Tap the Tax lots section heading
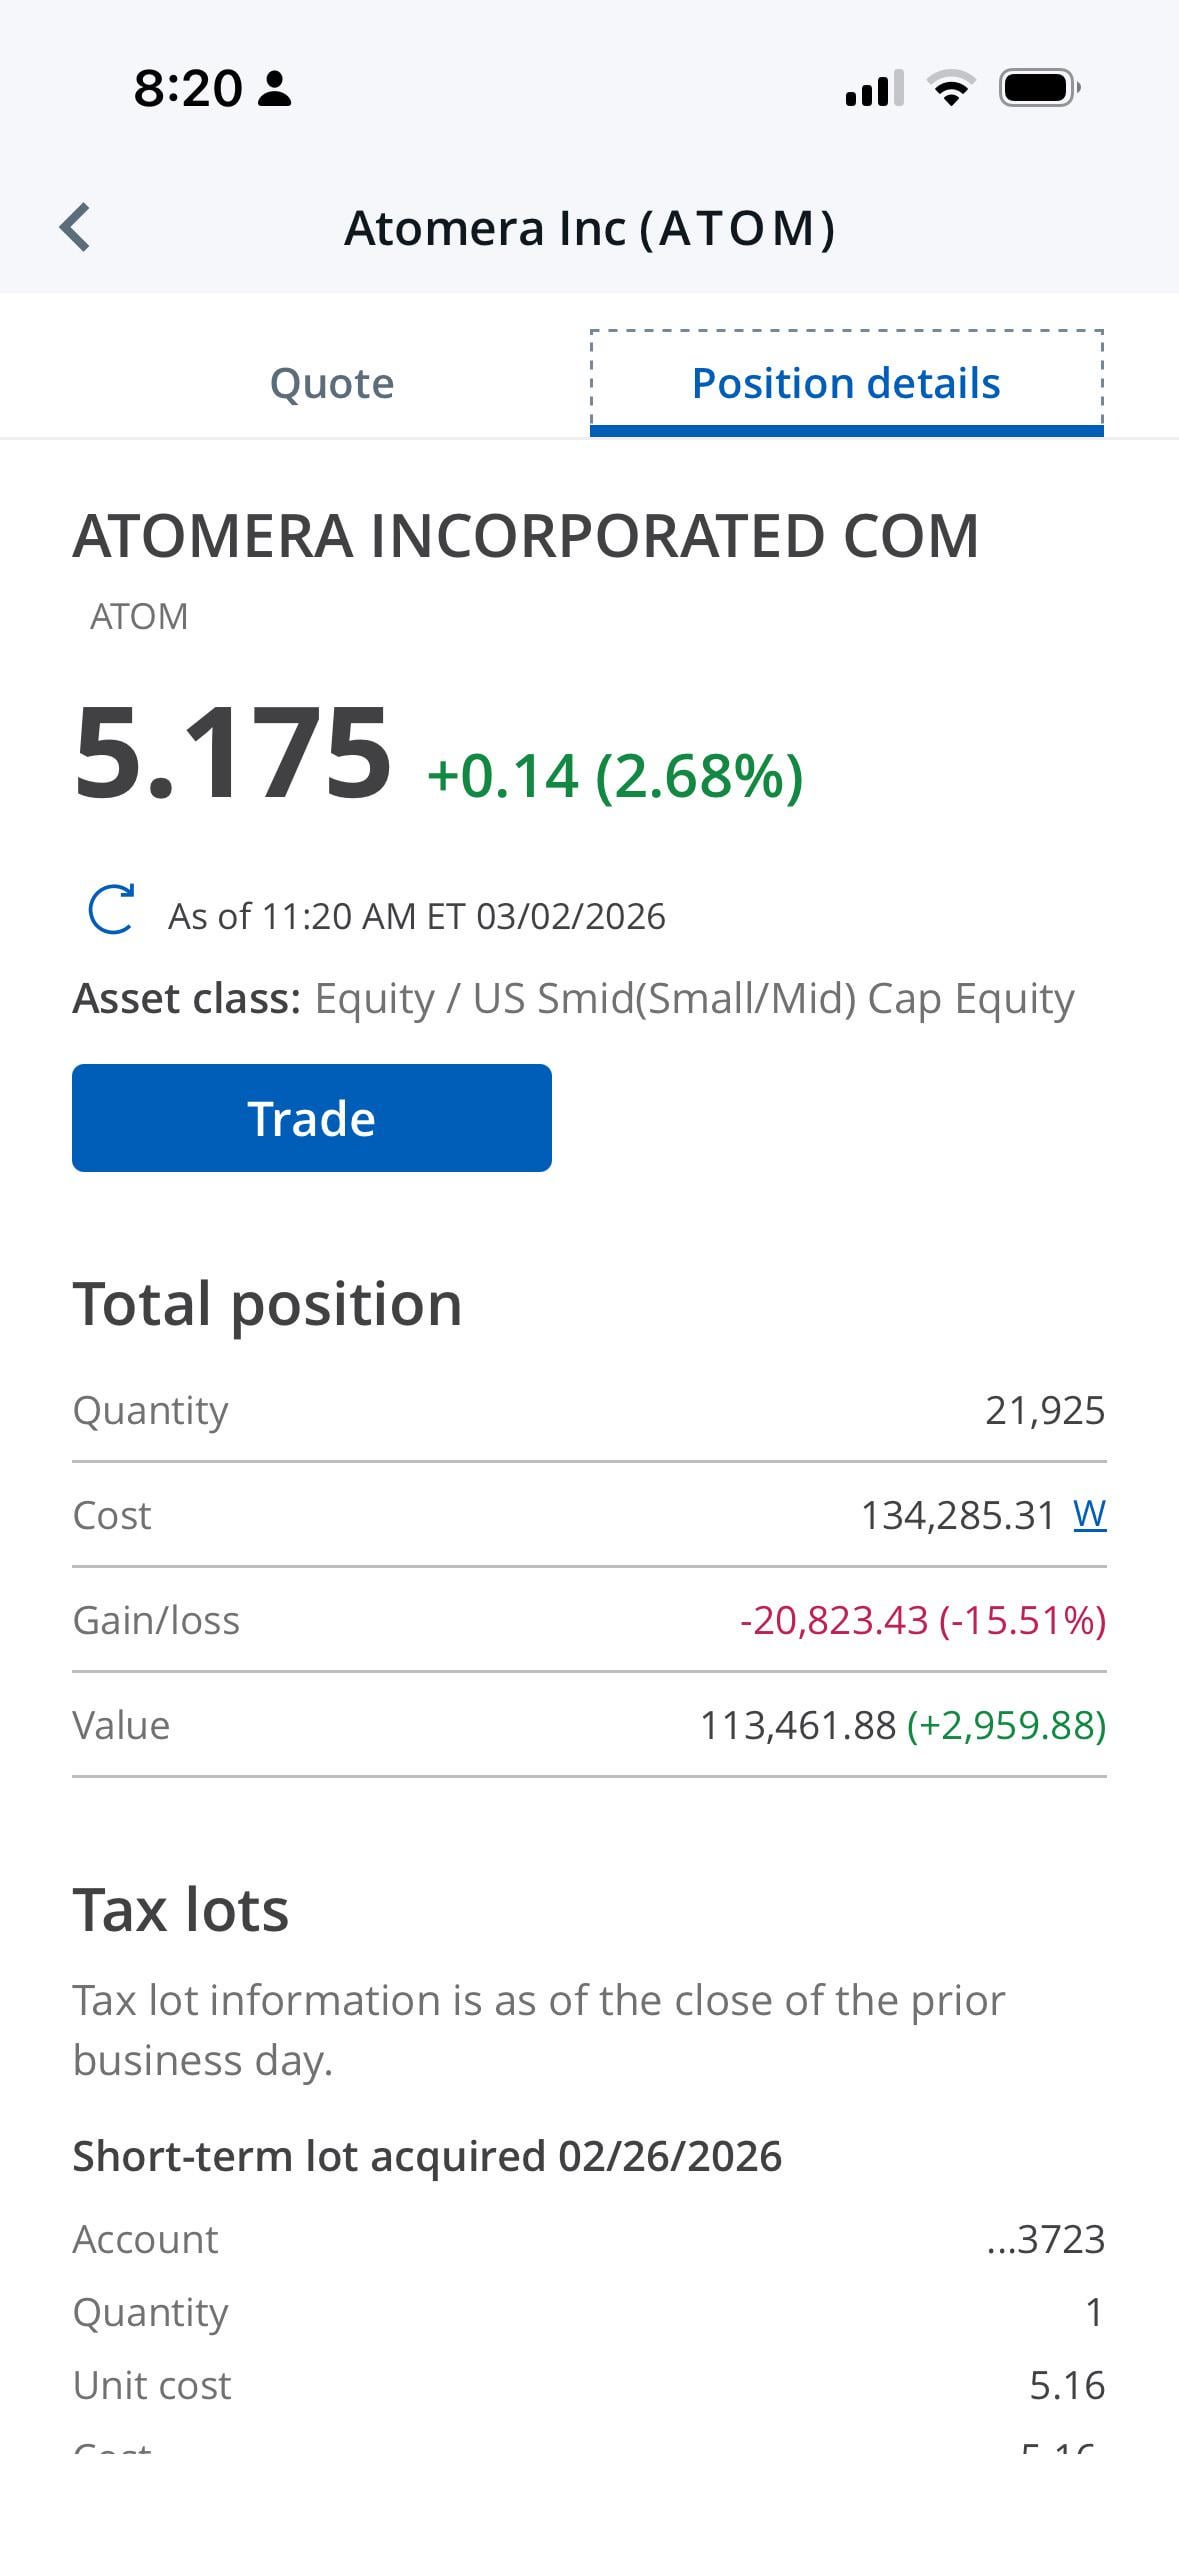 tap(181, 1910)
